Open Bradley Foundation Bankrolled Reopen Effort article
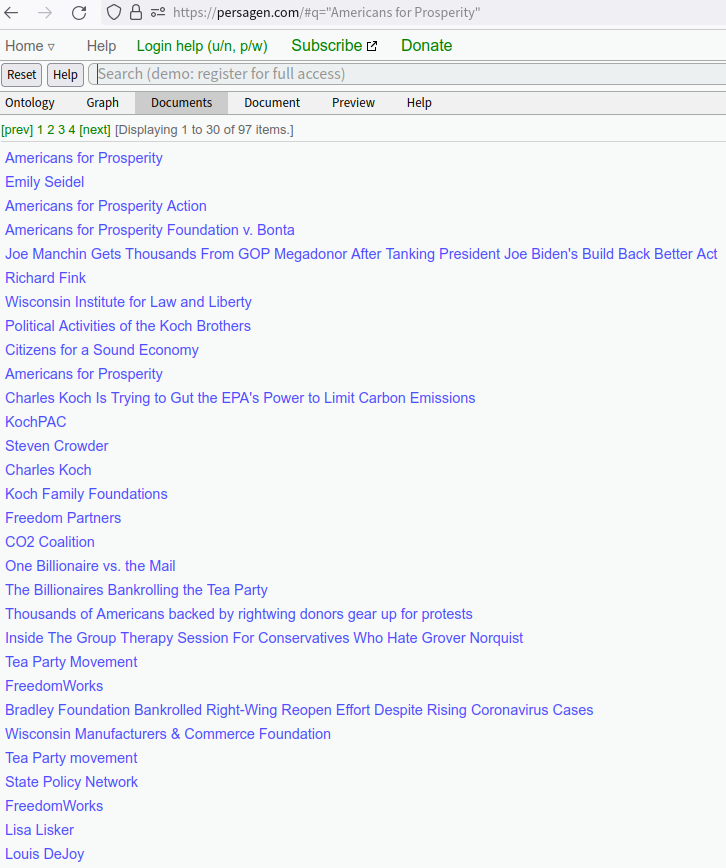726x868 pixels. pos(299,710)
